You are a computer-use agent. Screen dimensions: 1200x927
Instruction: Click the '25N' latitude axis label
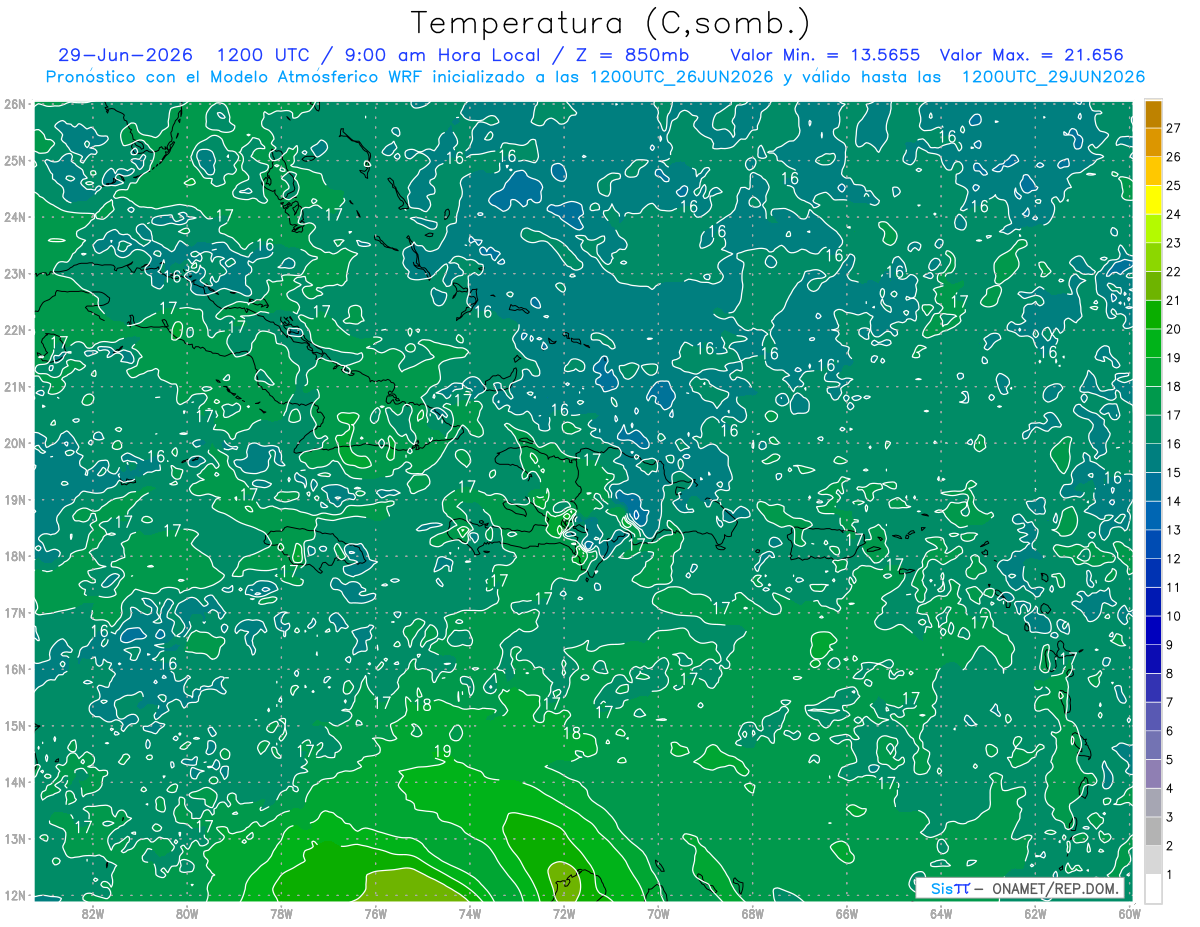(16, 161)
